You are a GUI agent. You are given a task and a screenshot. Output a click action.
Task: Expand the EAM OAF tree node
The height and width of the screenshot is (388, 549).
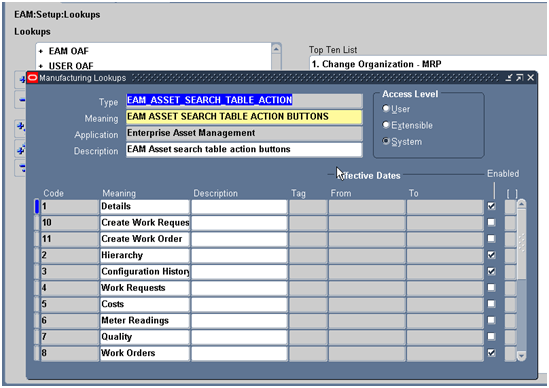tap(41, 51)
